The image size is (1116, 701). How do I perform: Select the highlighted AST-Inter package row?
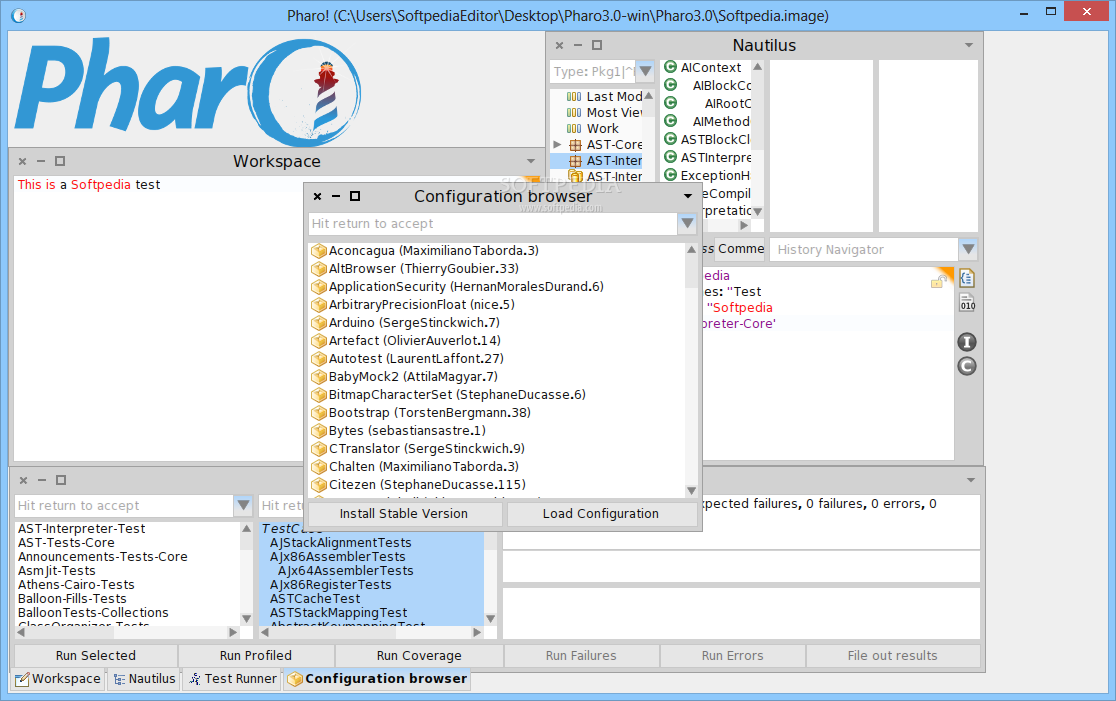pos(596,161)
